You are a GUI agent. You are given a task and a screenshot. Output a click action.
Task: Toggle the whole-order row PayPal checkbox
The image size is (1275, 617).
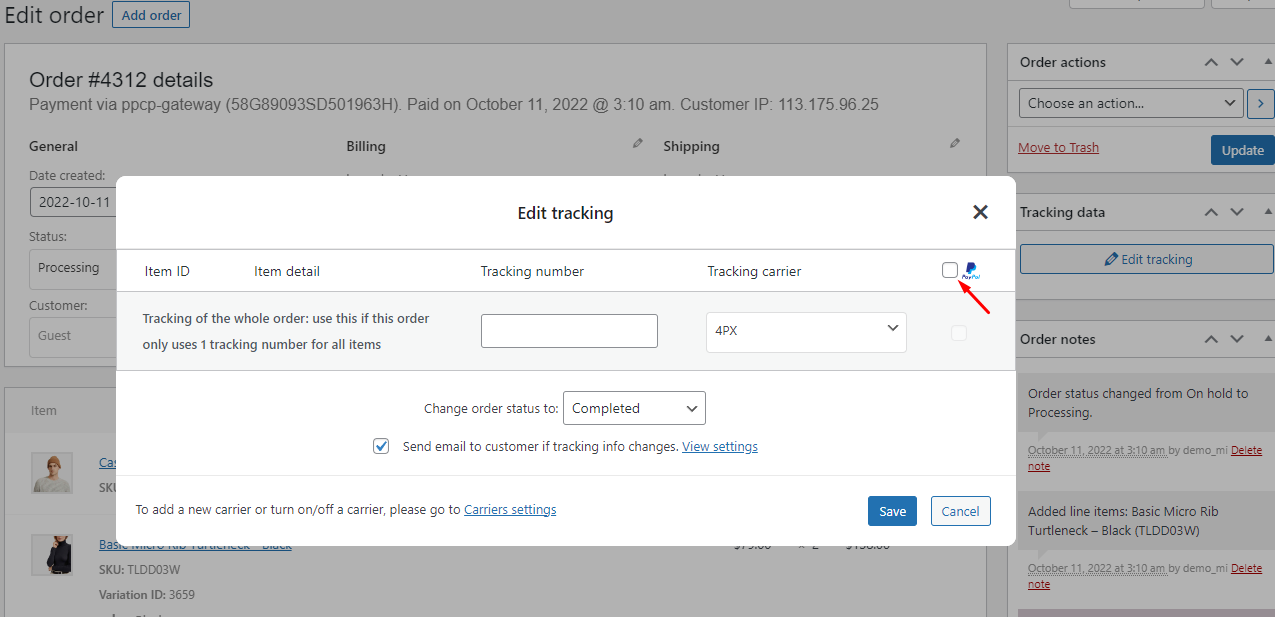point(959,333)
